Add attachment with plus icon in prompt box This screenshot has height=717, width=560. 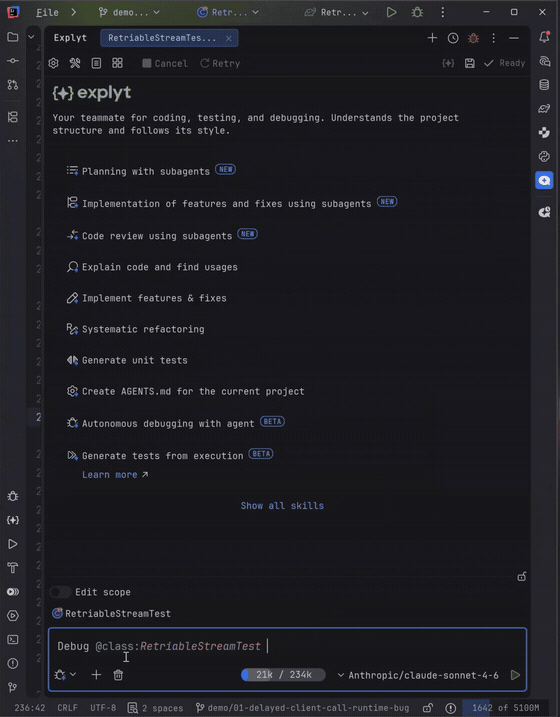tap(96, 674)
